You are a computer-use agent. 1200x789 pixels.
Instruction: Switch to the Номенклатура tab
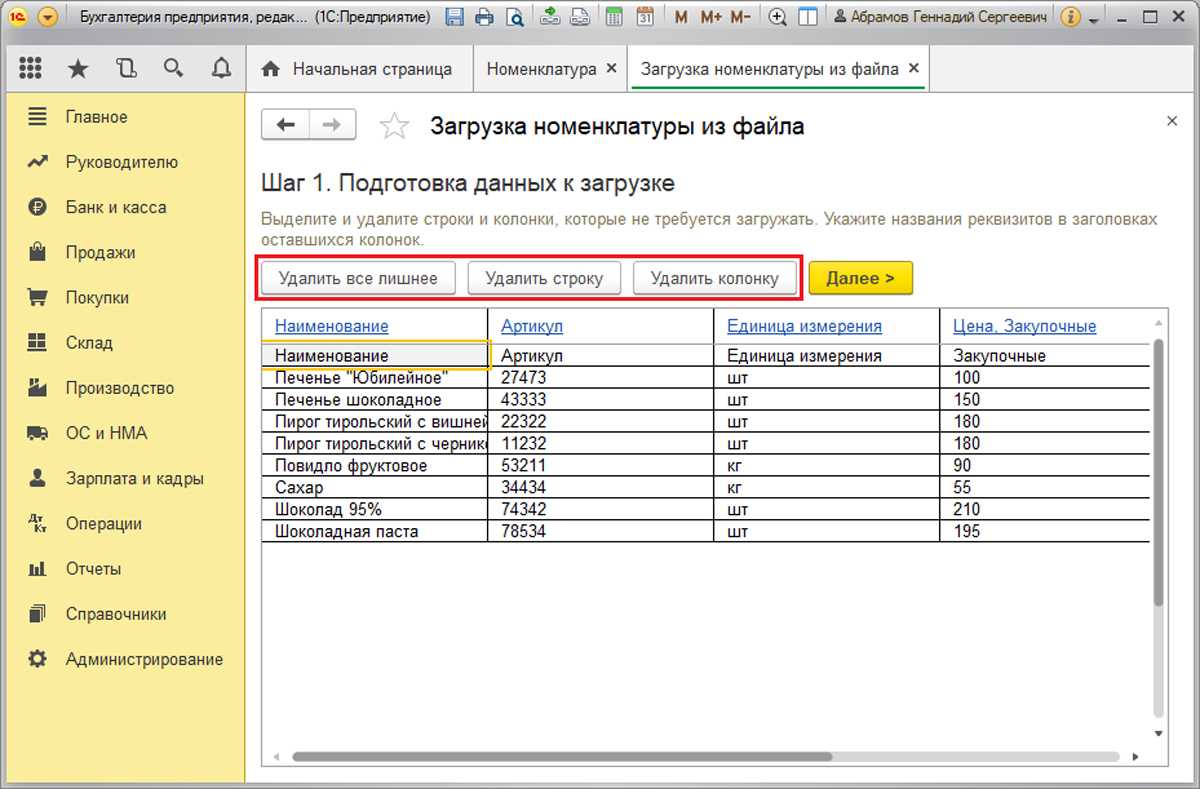(x=541, y=69)
